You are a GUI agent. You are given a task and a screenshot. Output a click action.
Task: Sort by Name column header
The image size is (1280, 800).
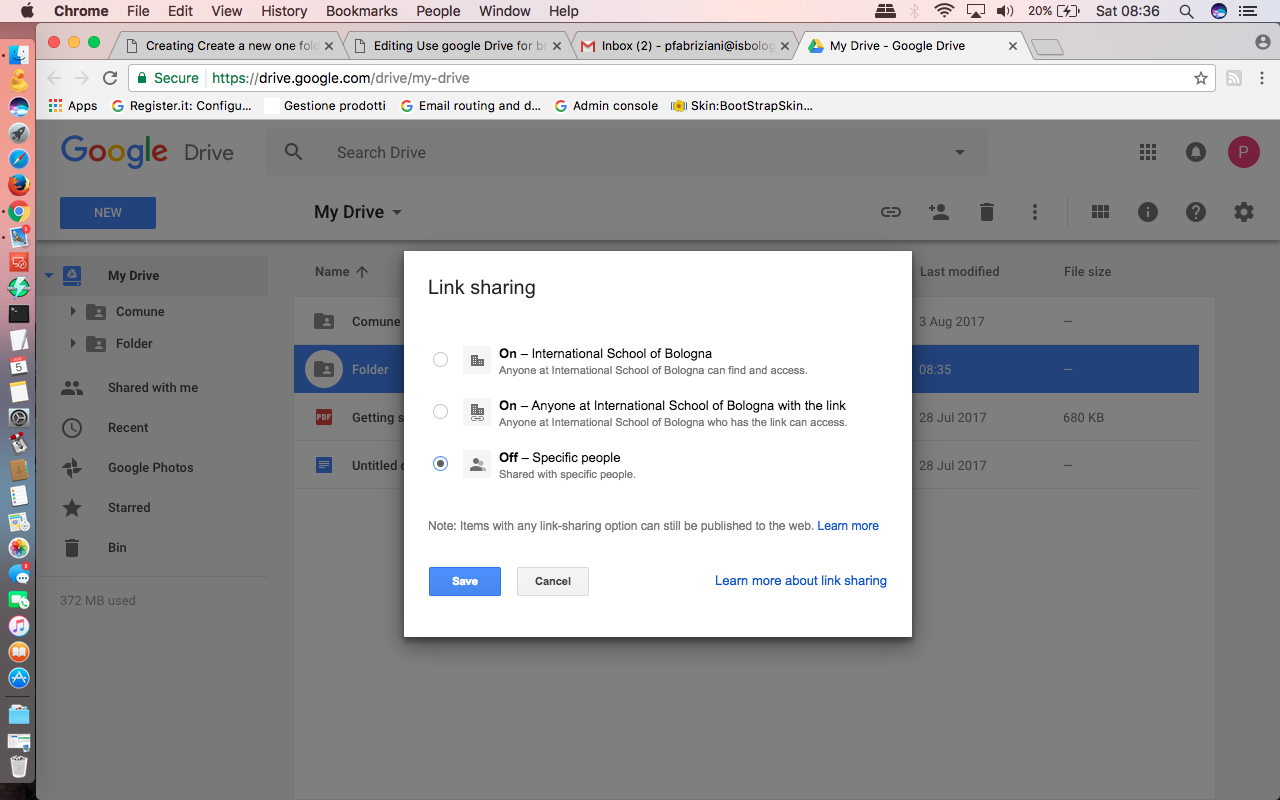[341, 272]
